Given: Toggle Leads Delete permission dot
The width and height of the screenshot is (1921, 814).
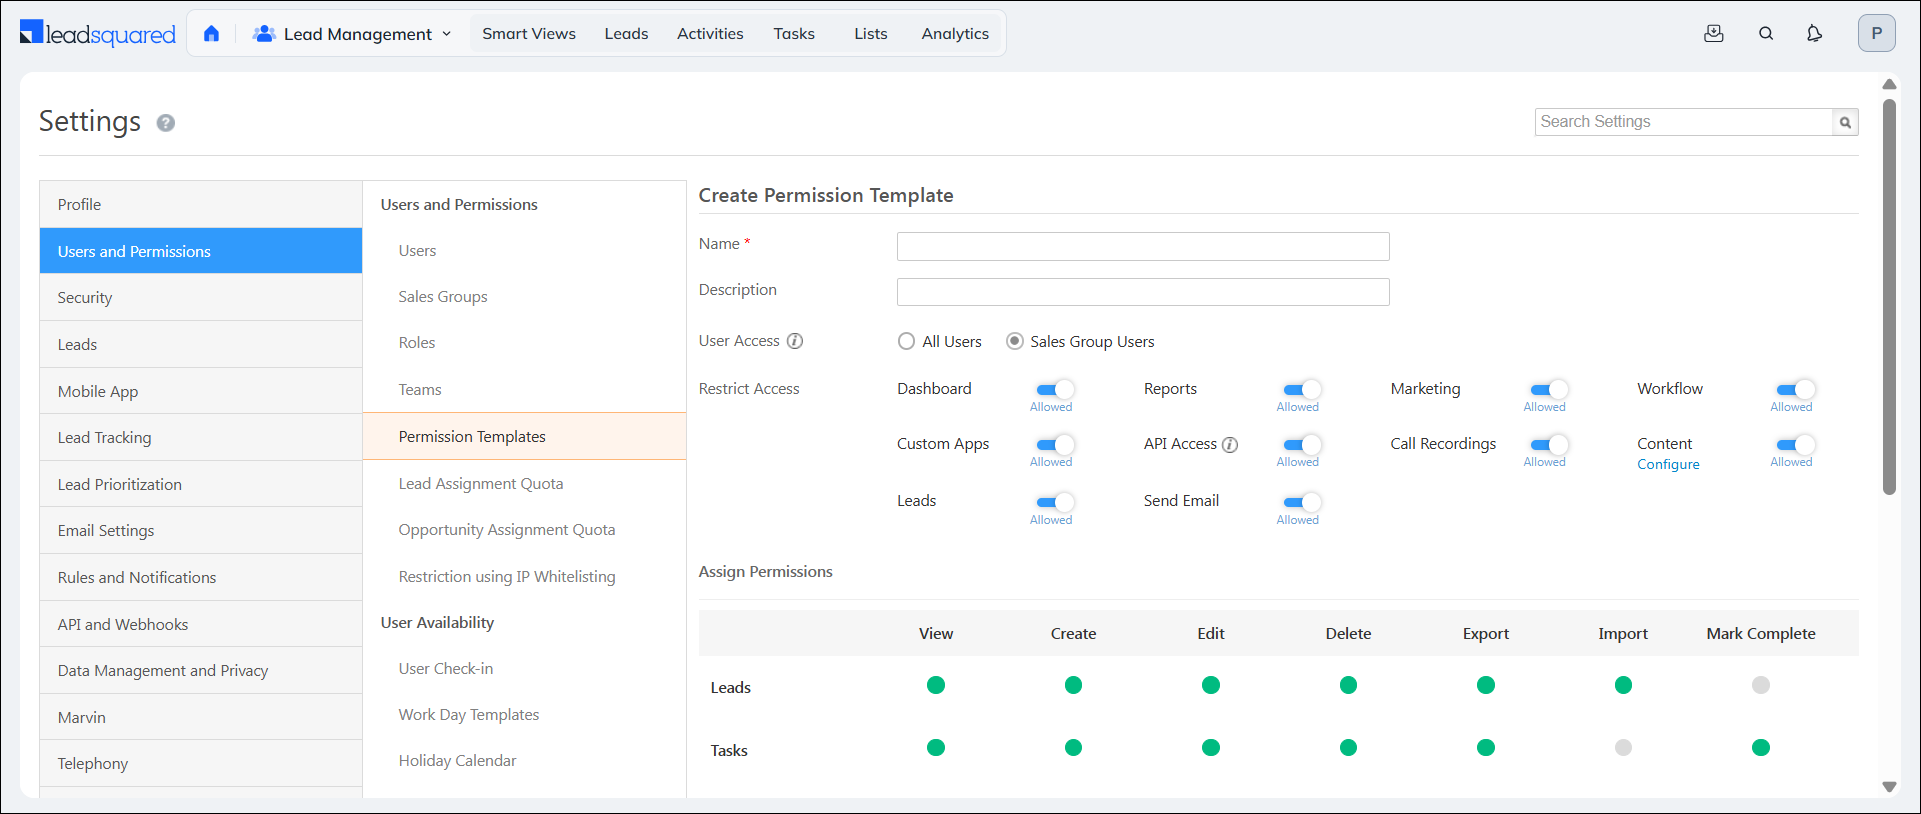Looking at the screenshot, I should pyautogui.click(x=1348, y=685).
